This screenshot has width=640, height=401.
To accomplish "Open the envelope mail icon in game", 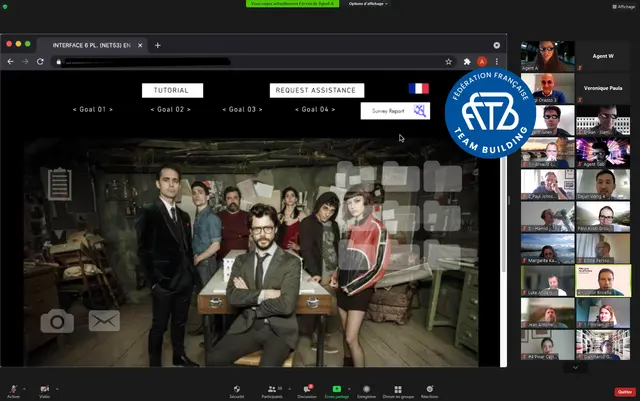I will pos(104,321).
